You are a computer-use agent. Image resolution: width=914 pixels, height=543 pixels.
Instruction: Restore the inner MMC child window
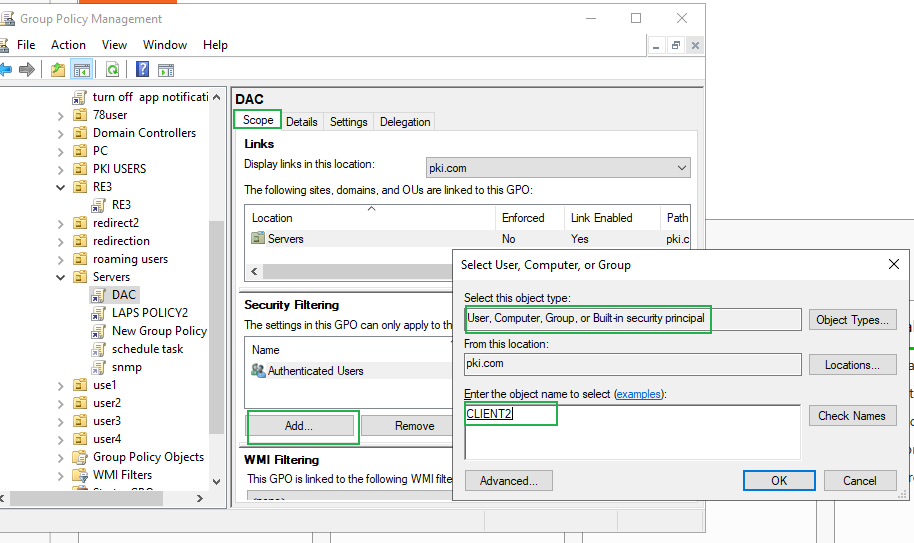676,45
